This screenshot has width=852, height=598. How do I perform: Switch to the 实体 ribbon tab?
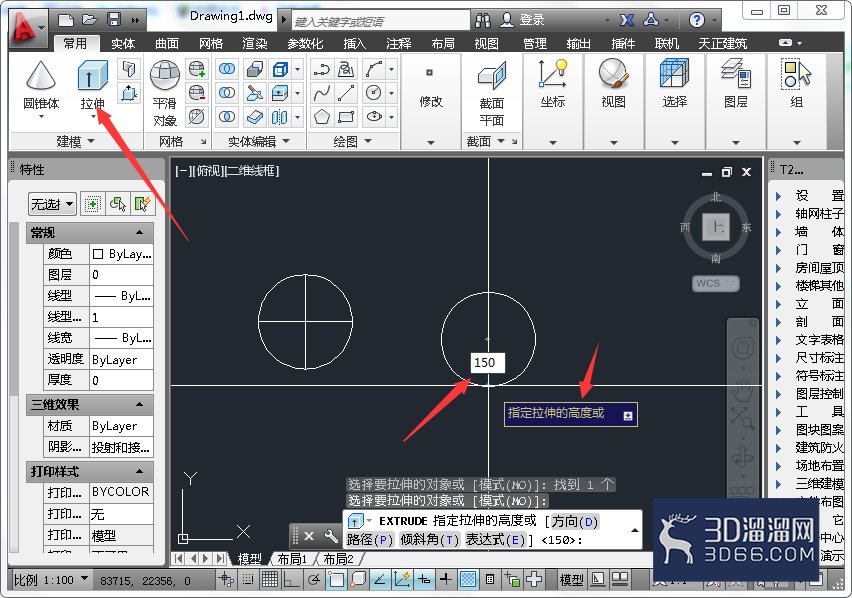click(123, 43)
